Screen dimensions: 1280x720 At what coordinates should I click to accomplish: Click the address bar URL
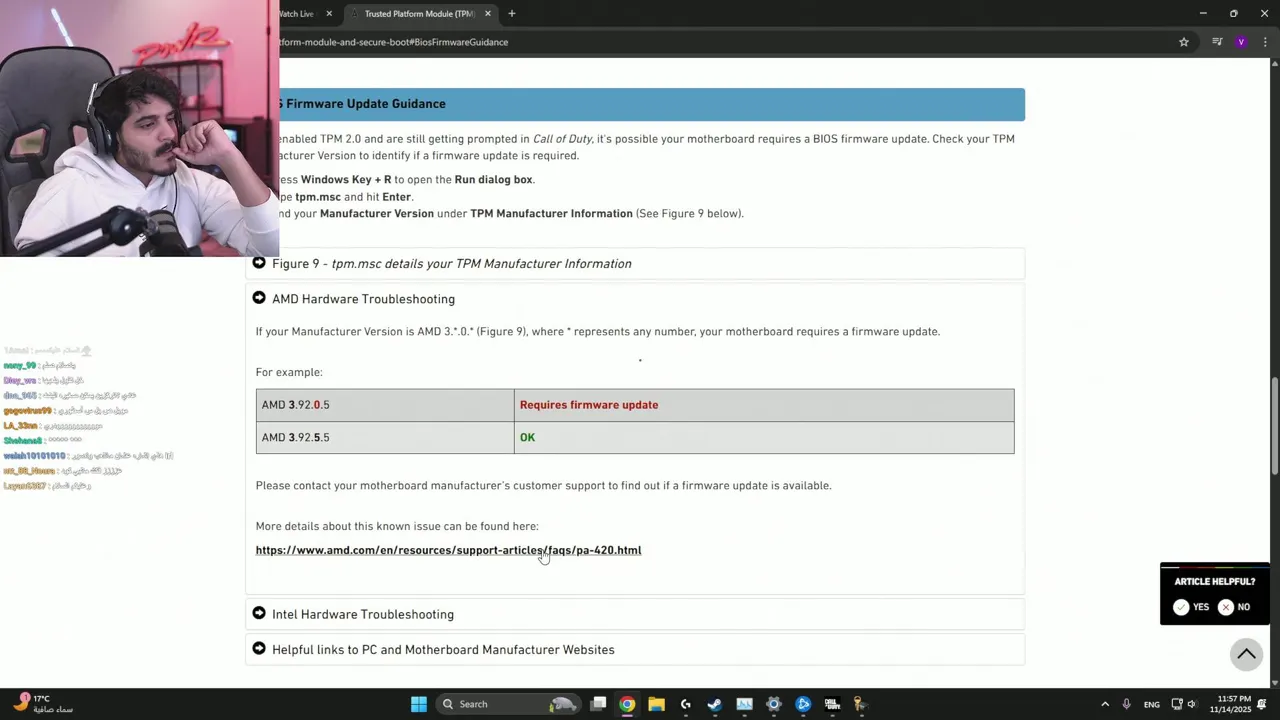pos(394,42)
